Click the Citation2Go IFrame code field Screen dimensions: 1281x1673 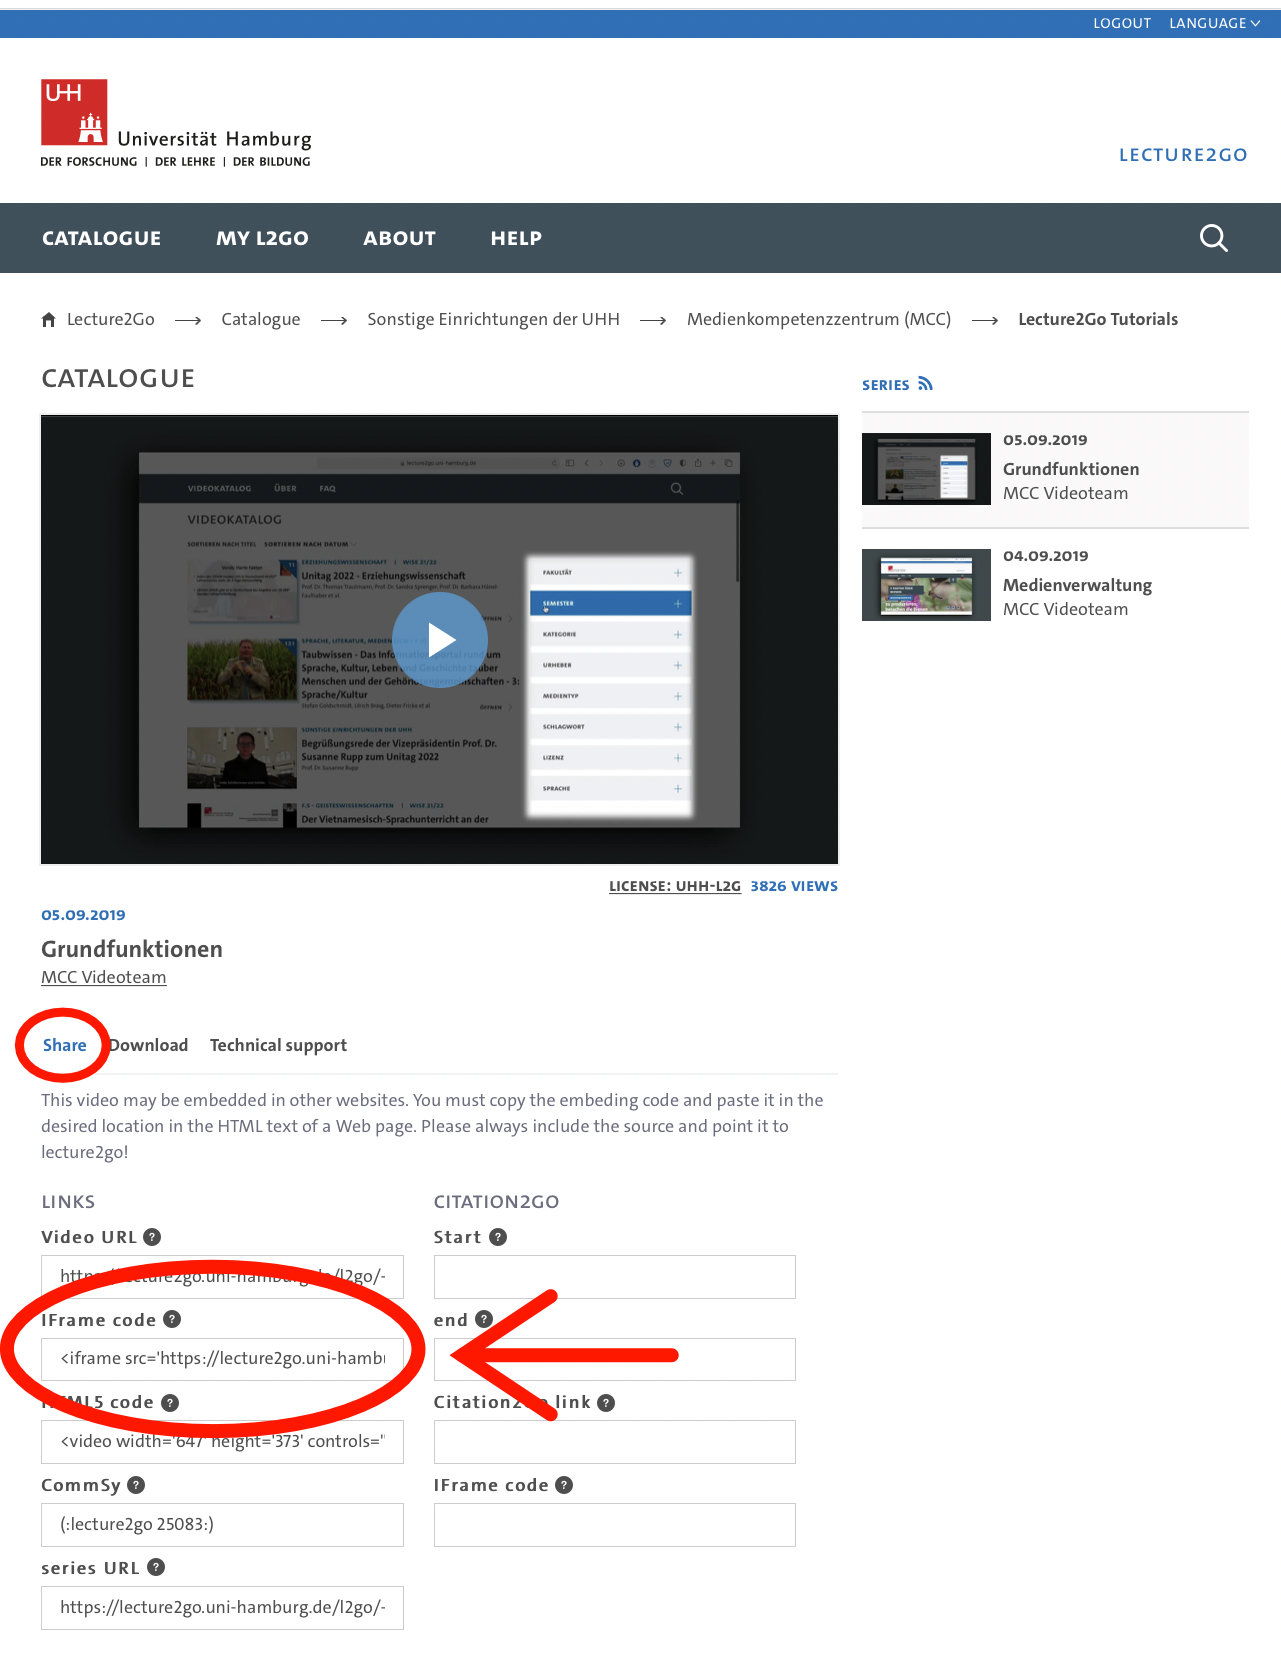tap(615, 1525)
